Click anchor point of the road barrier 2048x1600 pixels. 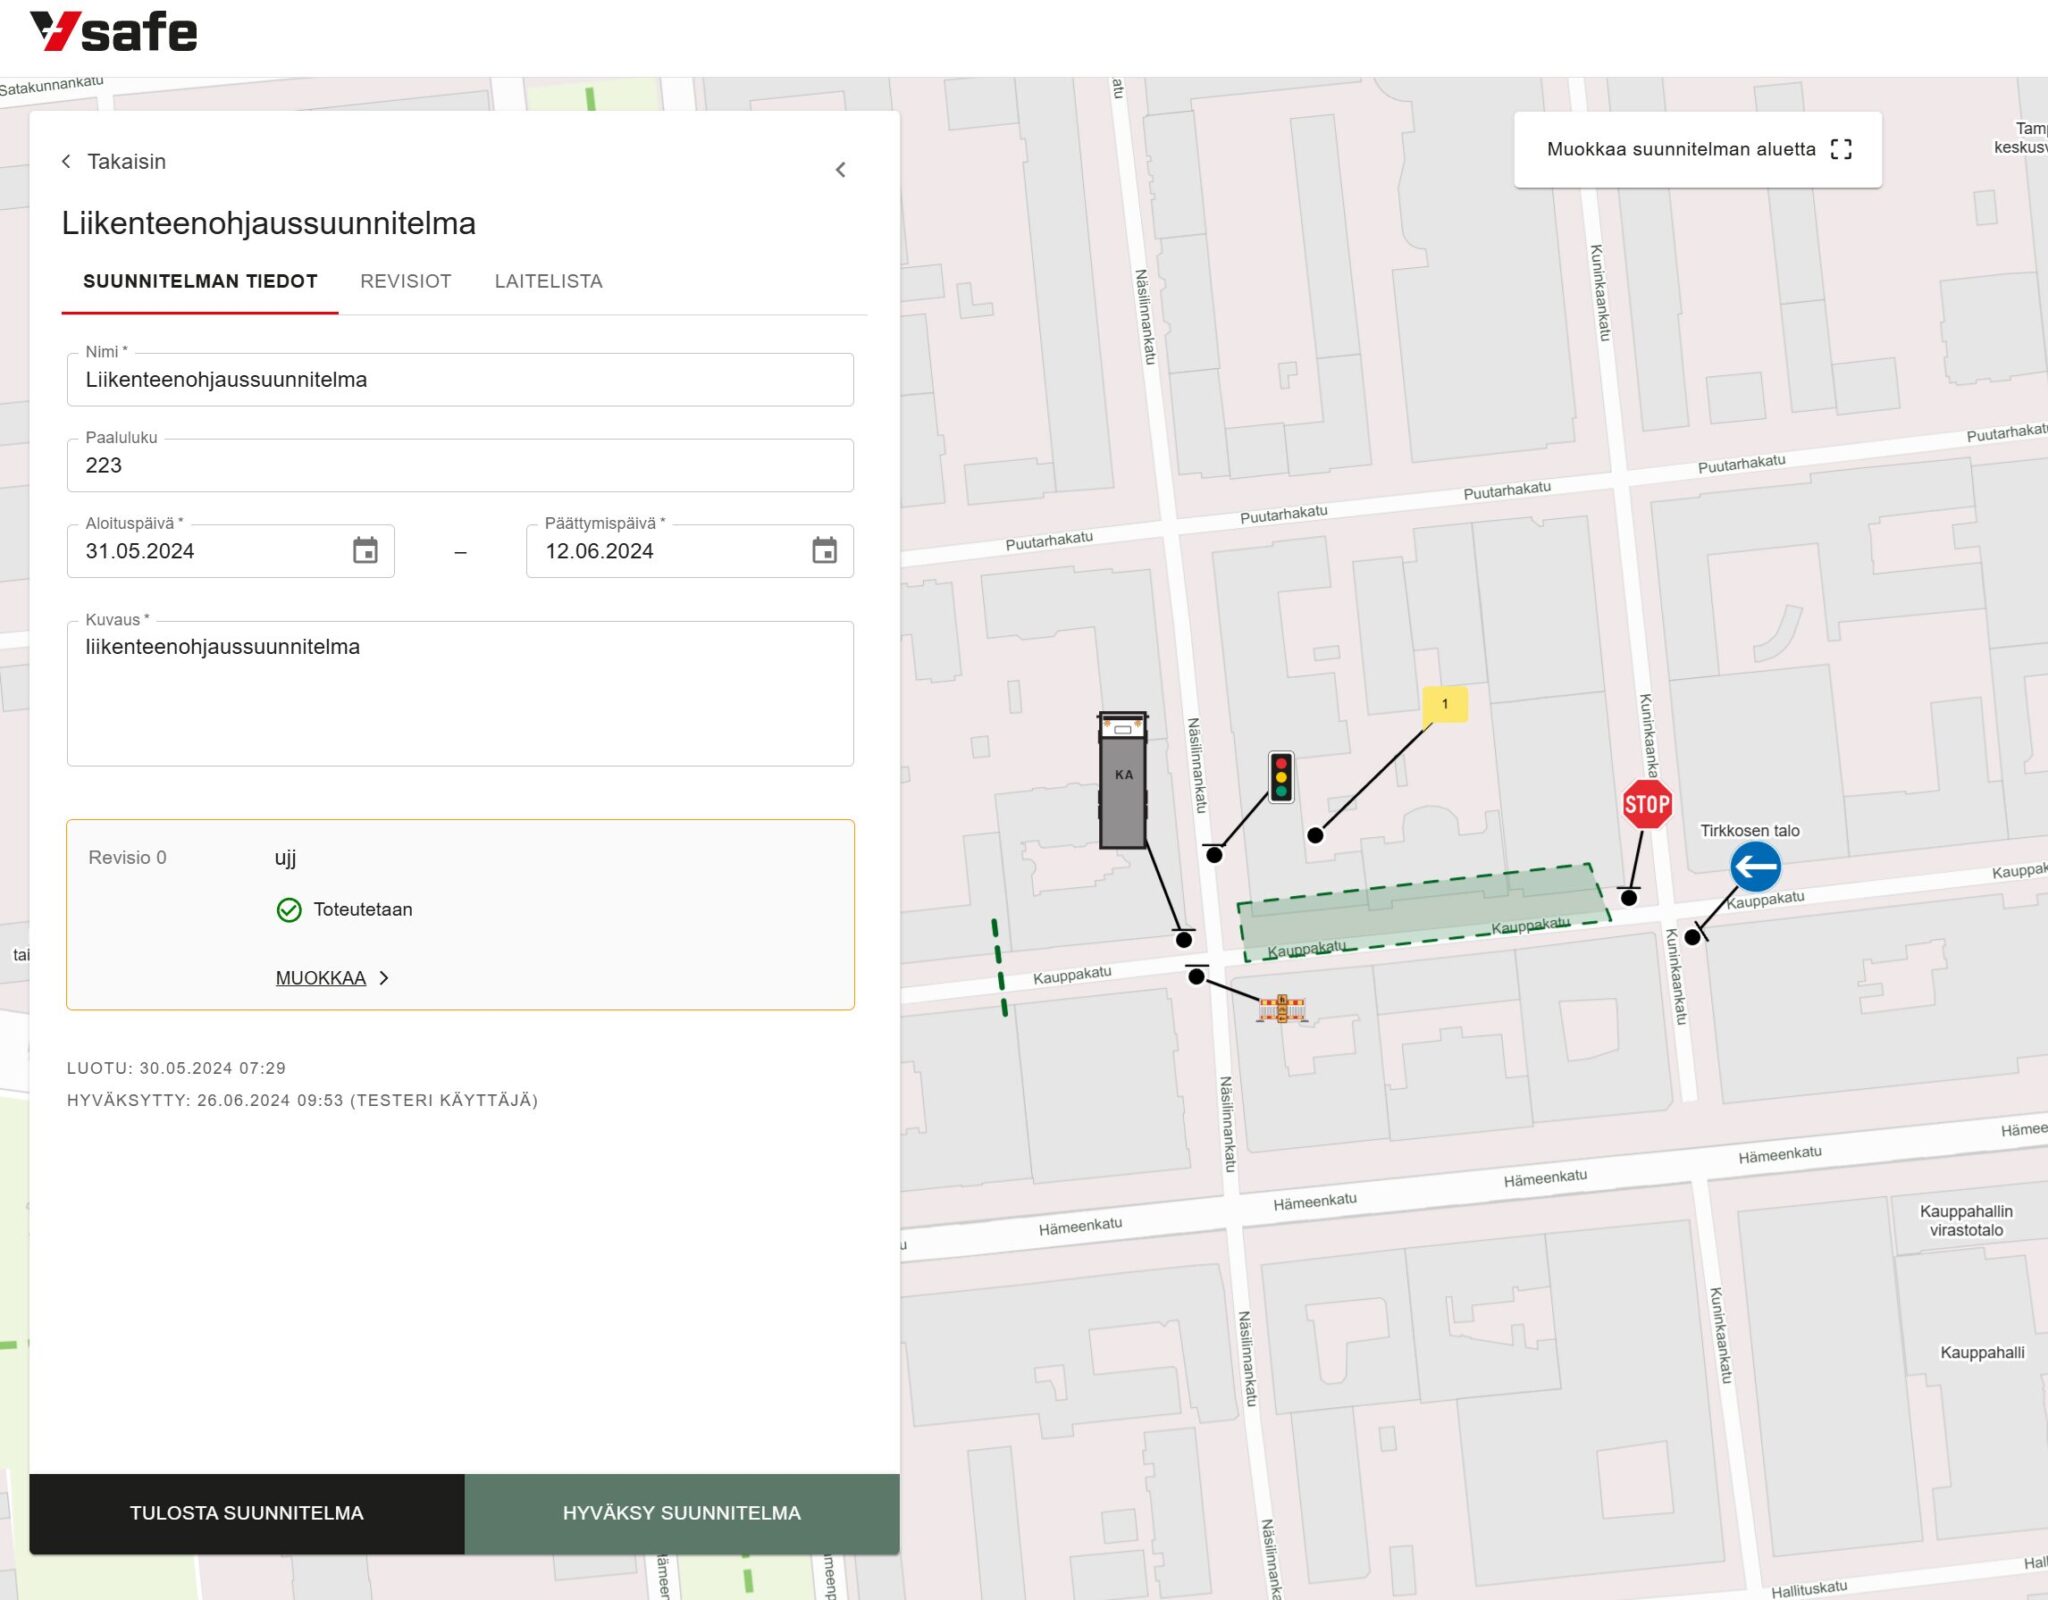click(x=1196, y=977)
